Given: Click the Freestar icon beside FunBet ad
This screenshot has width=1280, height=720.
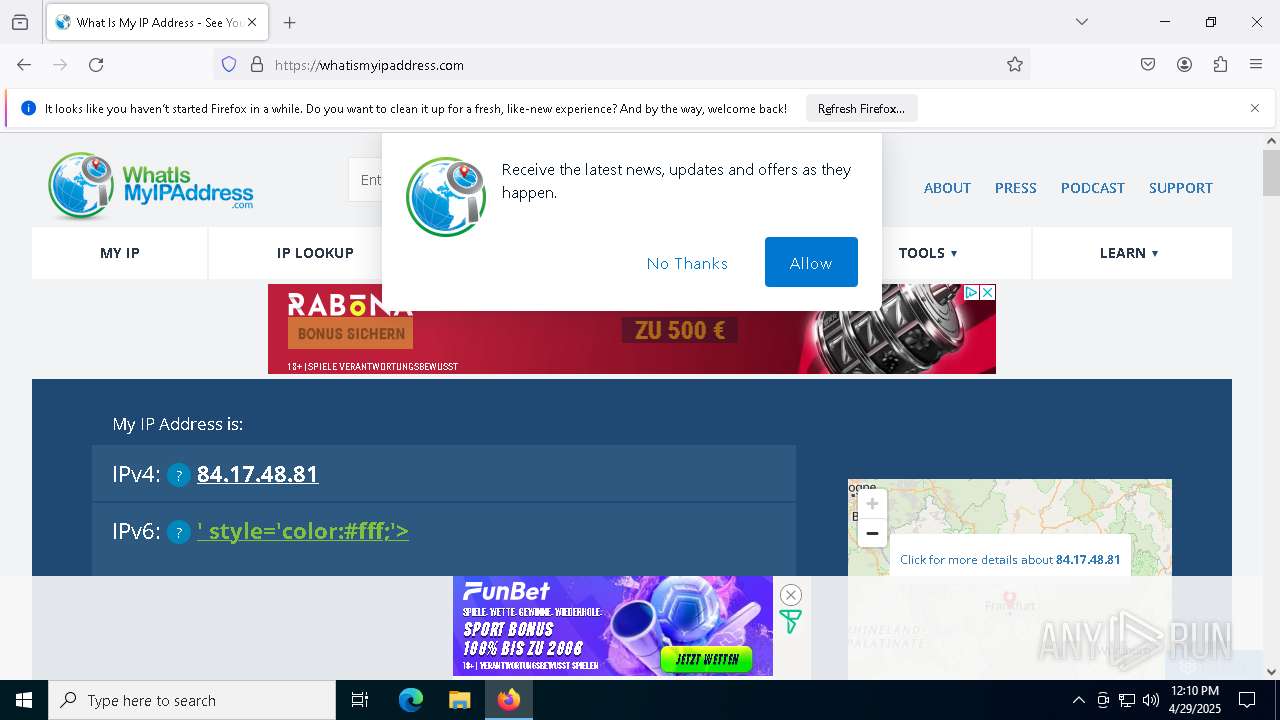Looking at the screenshot, I should (790, 622).
